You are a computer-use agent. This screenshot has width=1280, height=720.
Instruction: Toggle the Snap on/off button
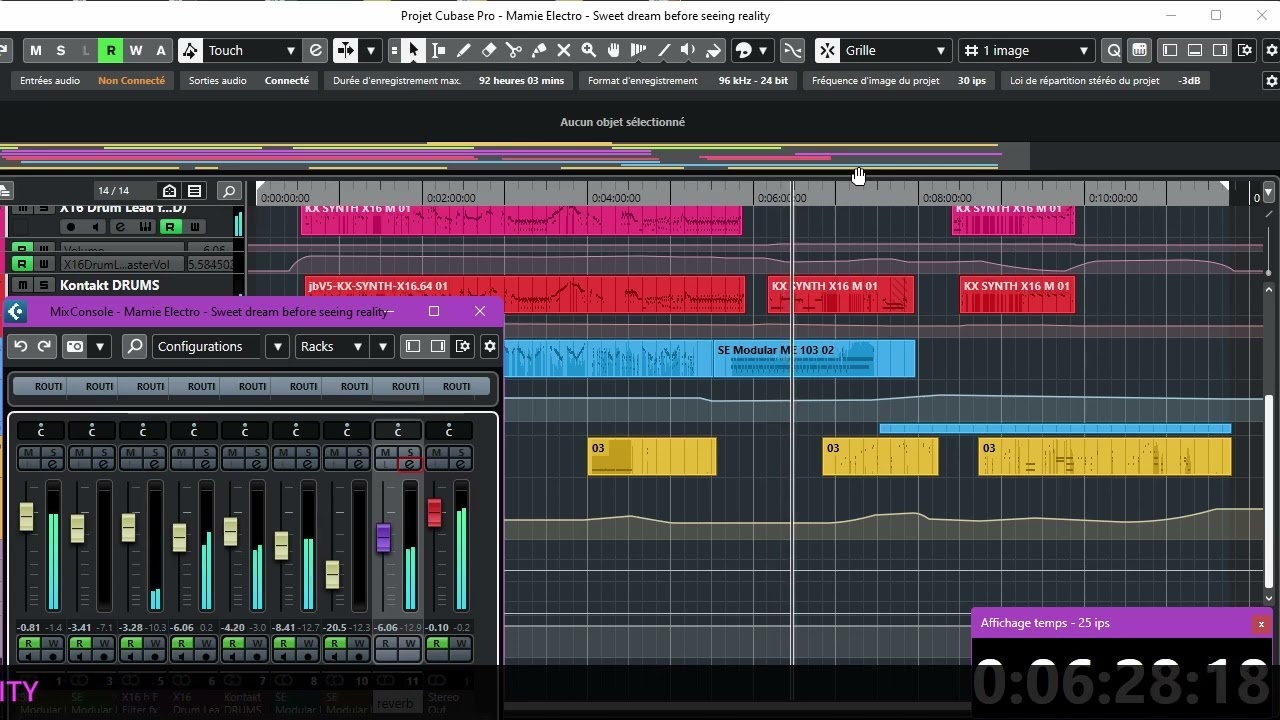[x=827, y=50]
